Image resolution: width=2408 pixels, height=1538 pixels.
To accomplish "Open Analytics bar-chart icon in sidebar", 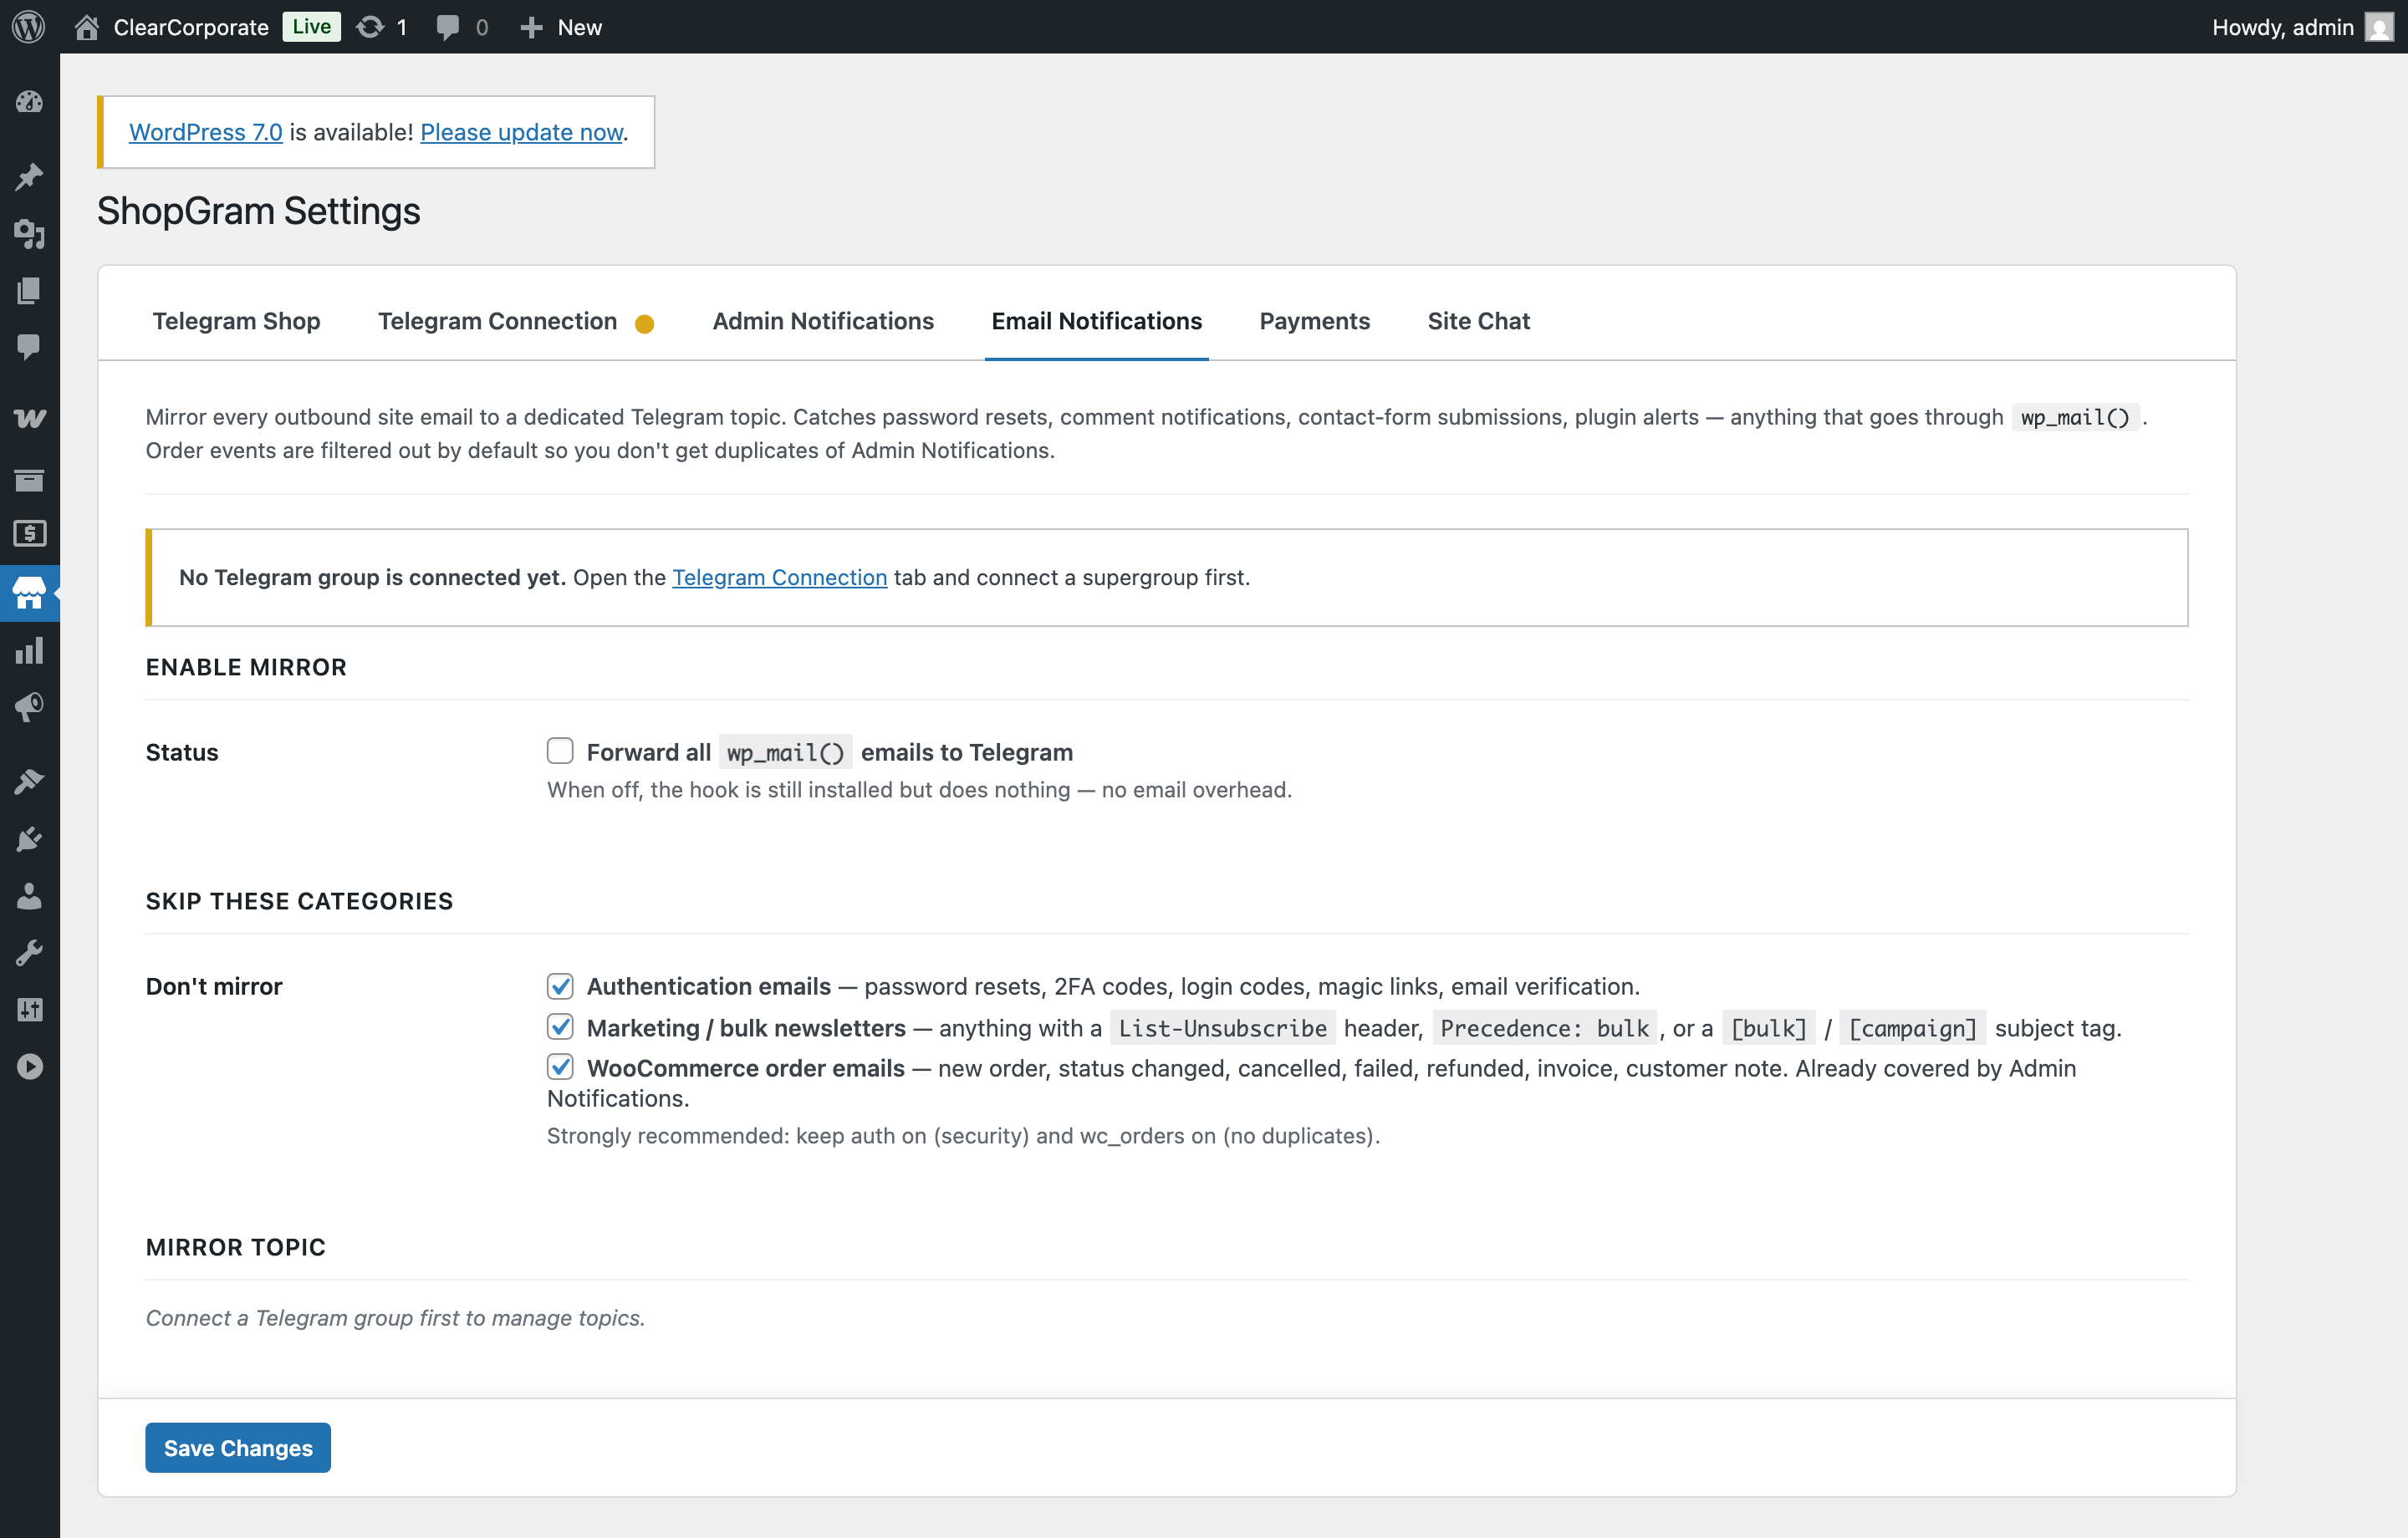I will [x=29, y=651].
